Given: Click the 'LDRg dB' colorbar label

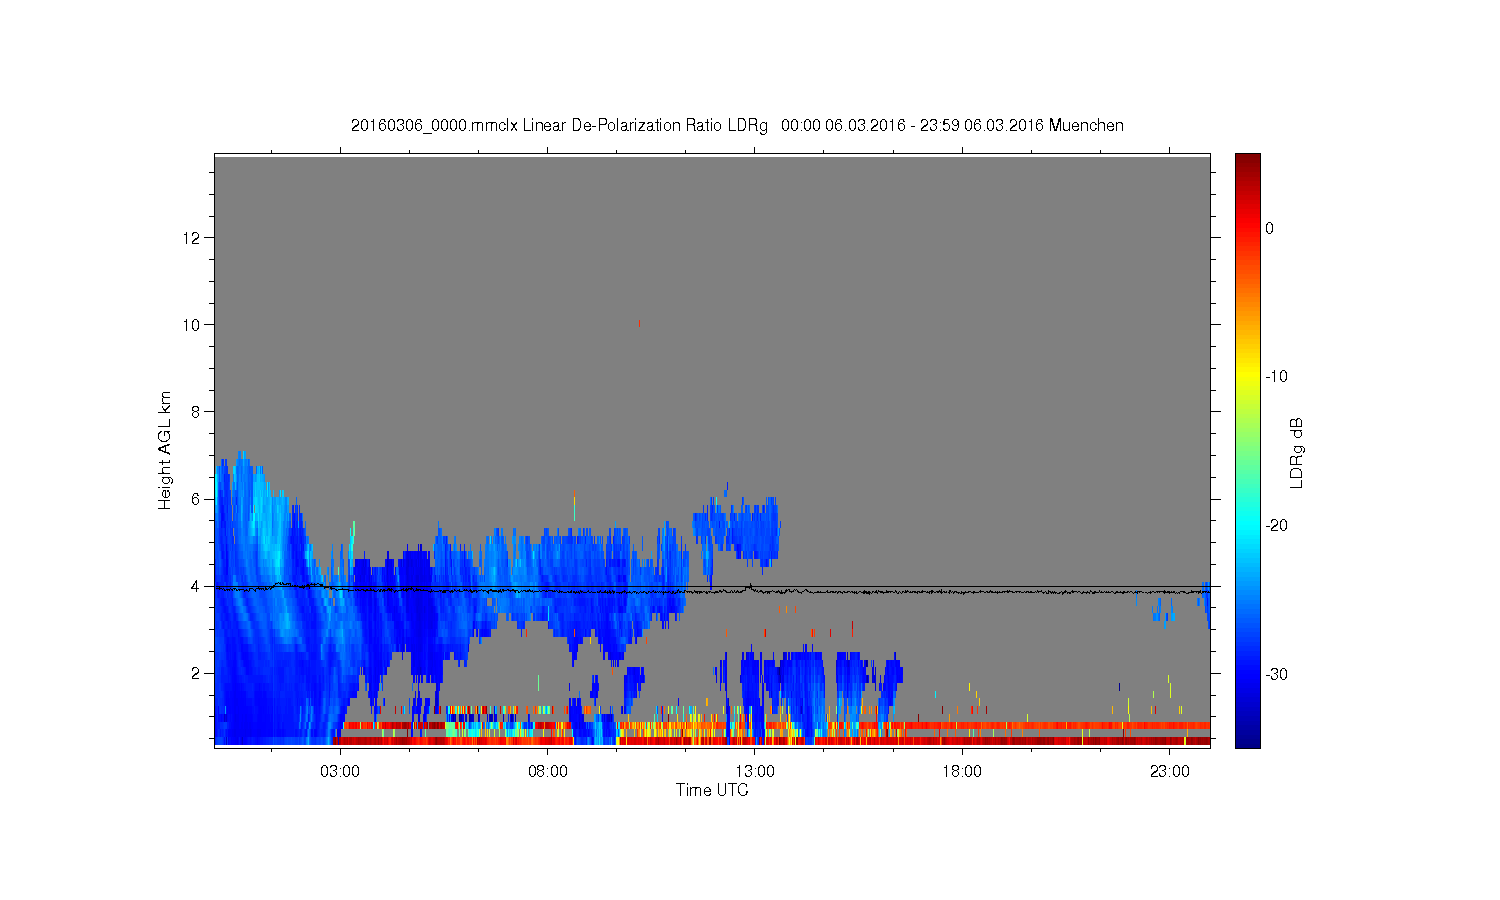Looking at the screenshot, I should [x=1296, y=452].
